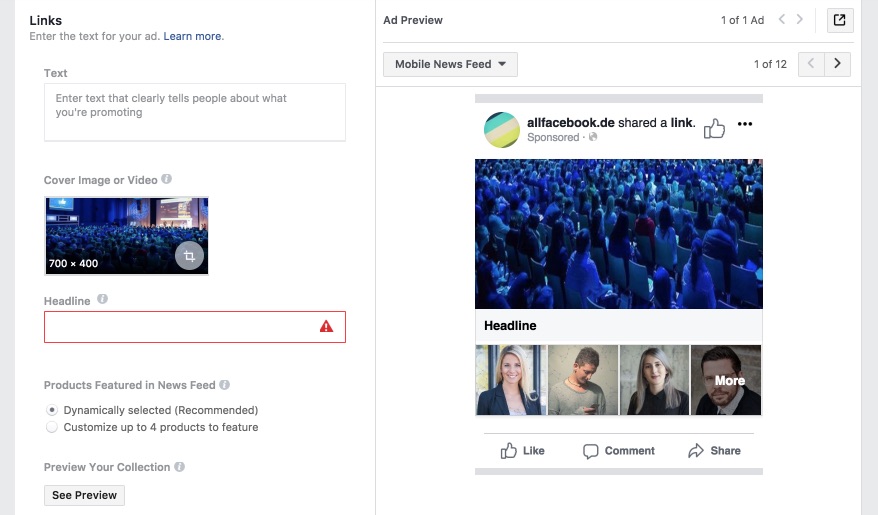Click the Headline info icon
Viewport: 878px width, 515px height.
pyautogui.click(x=102, y=299)
